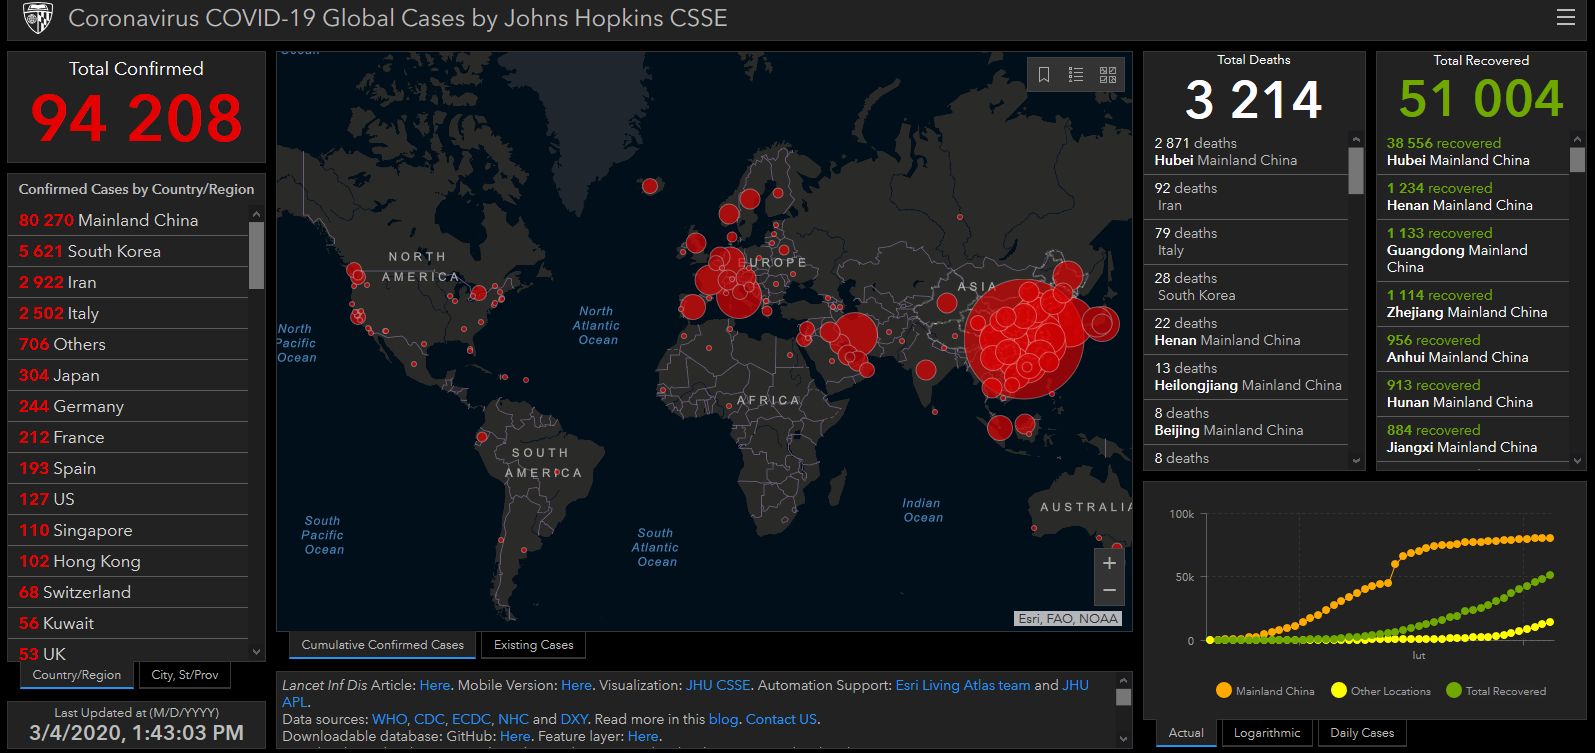Image resolution: width=1595 pixels, height=753 pixels.
Task: Open the basemap gallery grid icon
Action: click(1108, 75)
